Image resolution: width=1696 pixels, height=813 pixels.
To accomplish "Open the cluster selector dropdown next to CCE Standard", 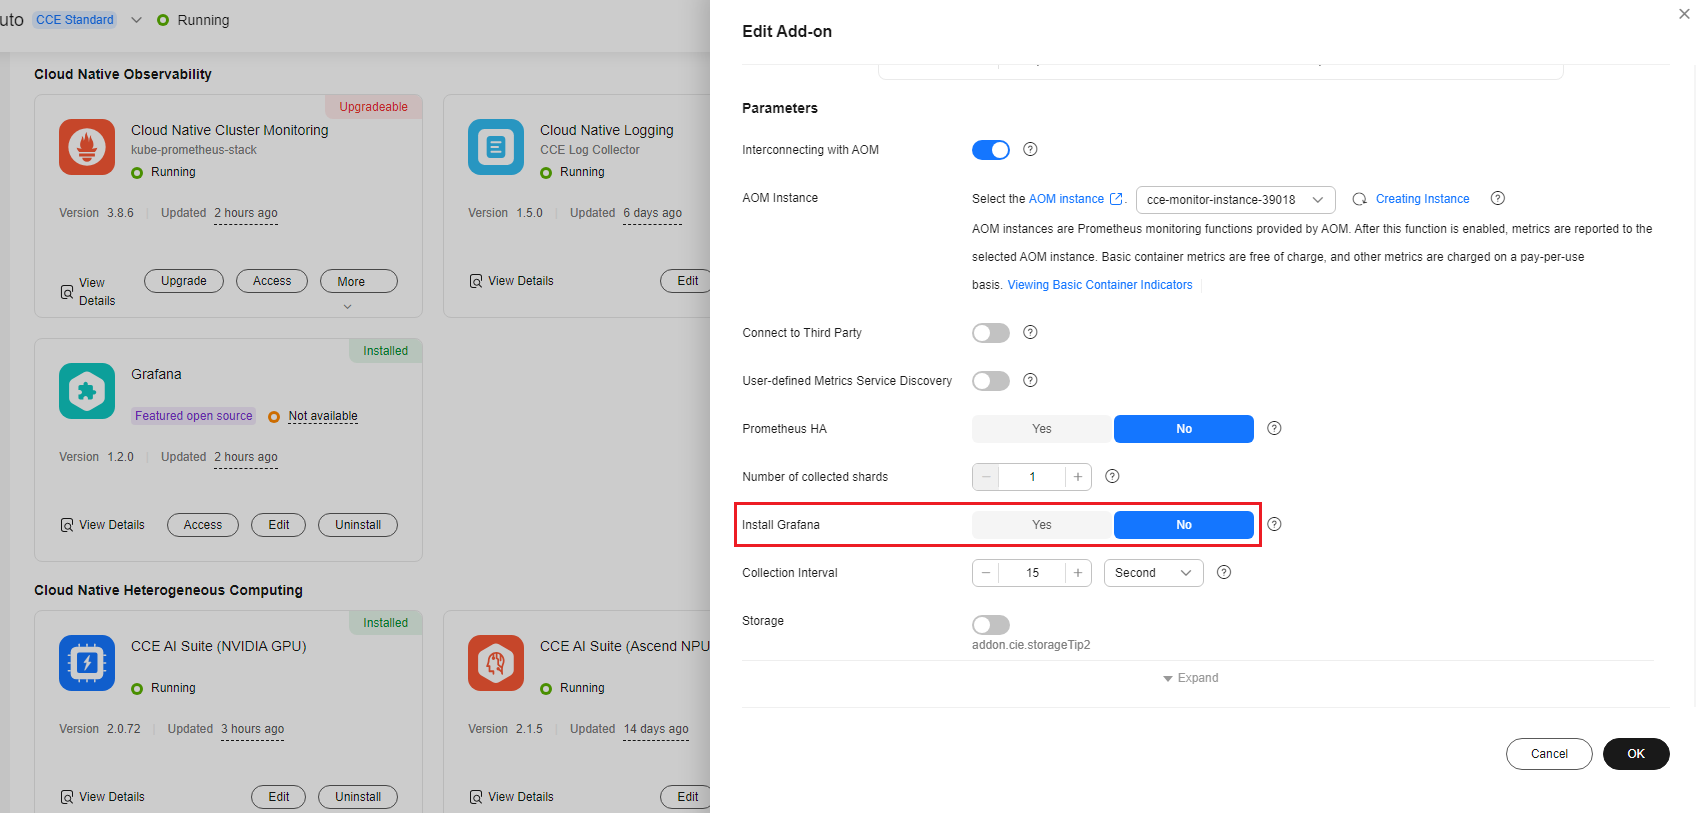I will pyautogui.click(x=136, y=20).
